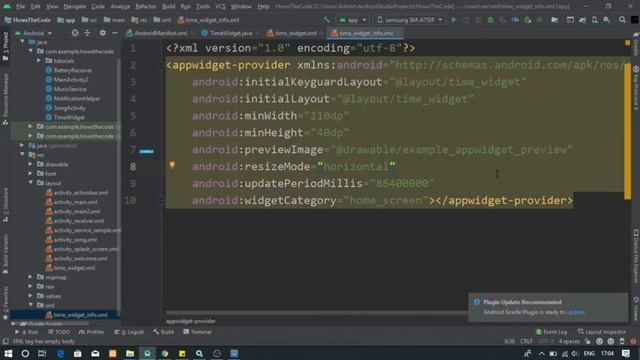
Task: Click Search Everywhere magnifier in toolbar
Action: [622, 20]
